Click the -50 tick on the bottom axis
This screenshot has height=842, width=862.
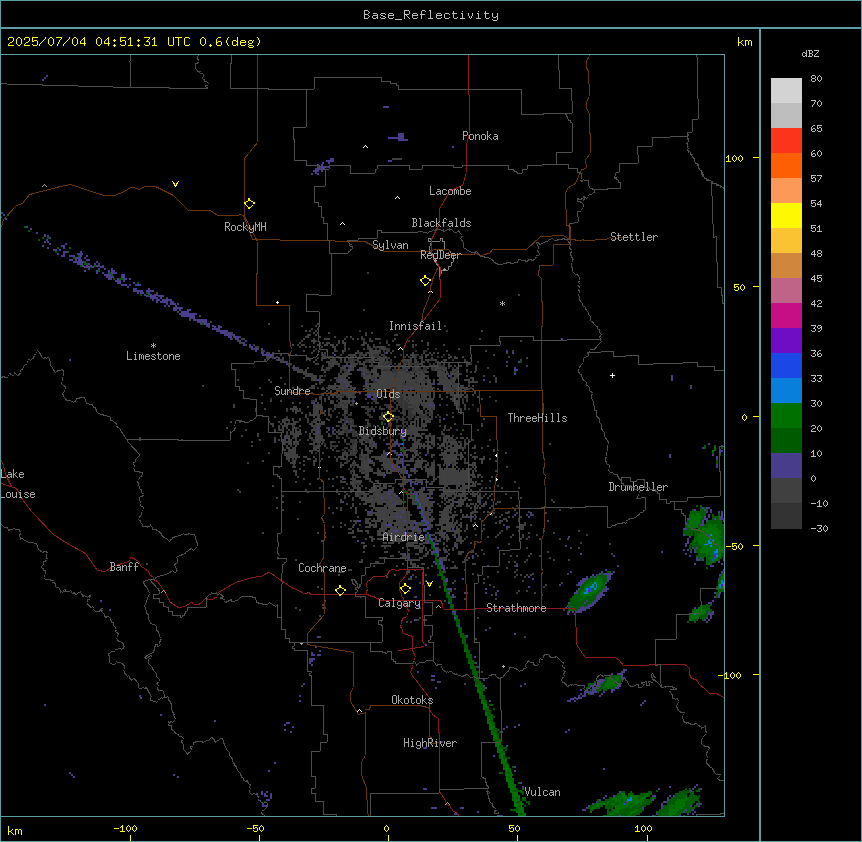pyautogui.click(x=255, y=828)
